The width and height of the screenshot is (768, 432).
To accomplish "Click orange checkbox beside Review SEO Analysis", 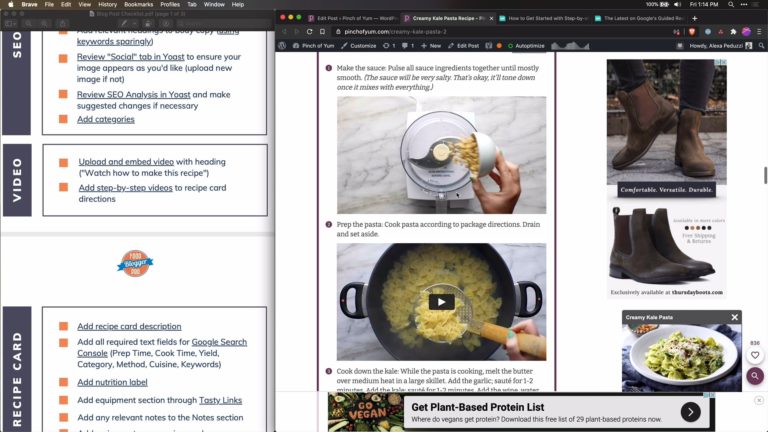I will coord(63,94).
